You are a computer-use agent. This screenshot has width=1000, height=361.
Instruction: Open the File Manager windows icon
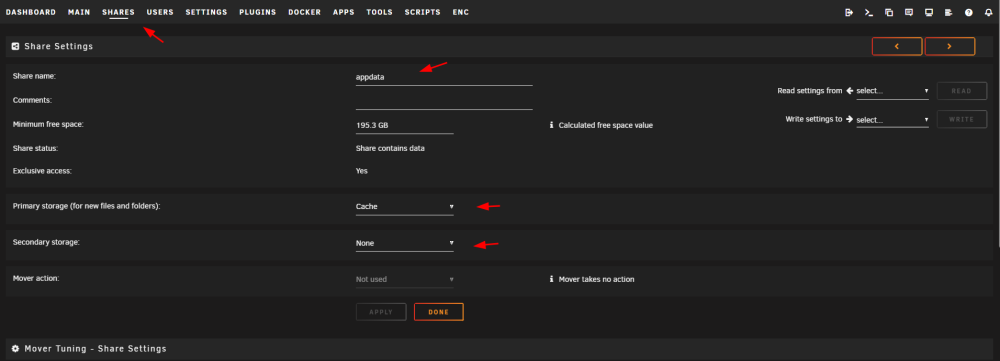coord(888,12)
